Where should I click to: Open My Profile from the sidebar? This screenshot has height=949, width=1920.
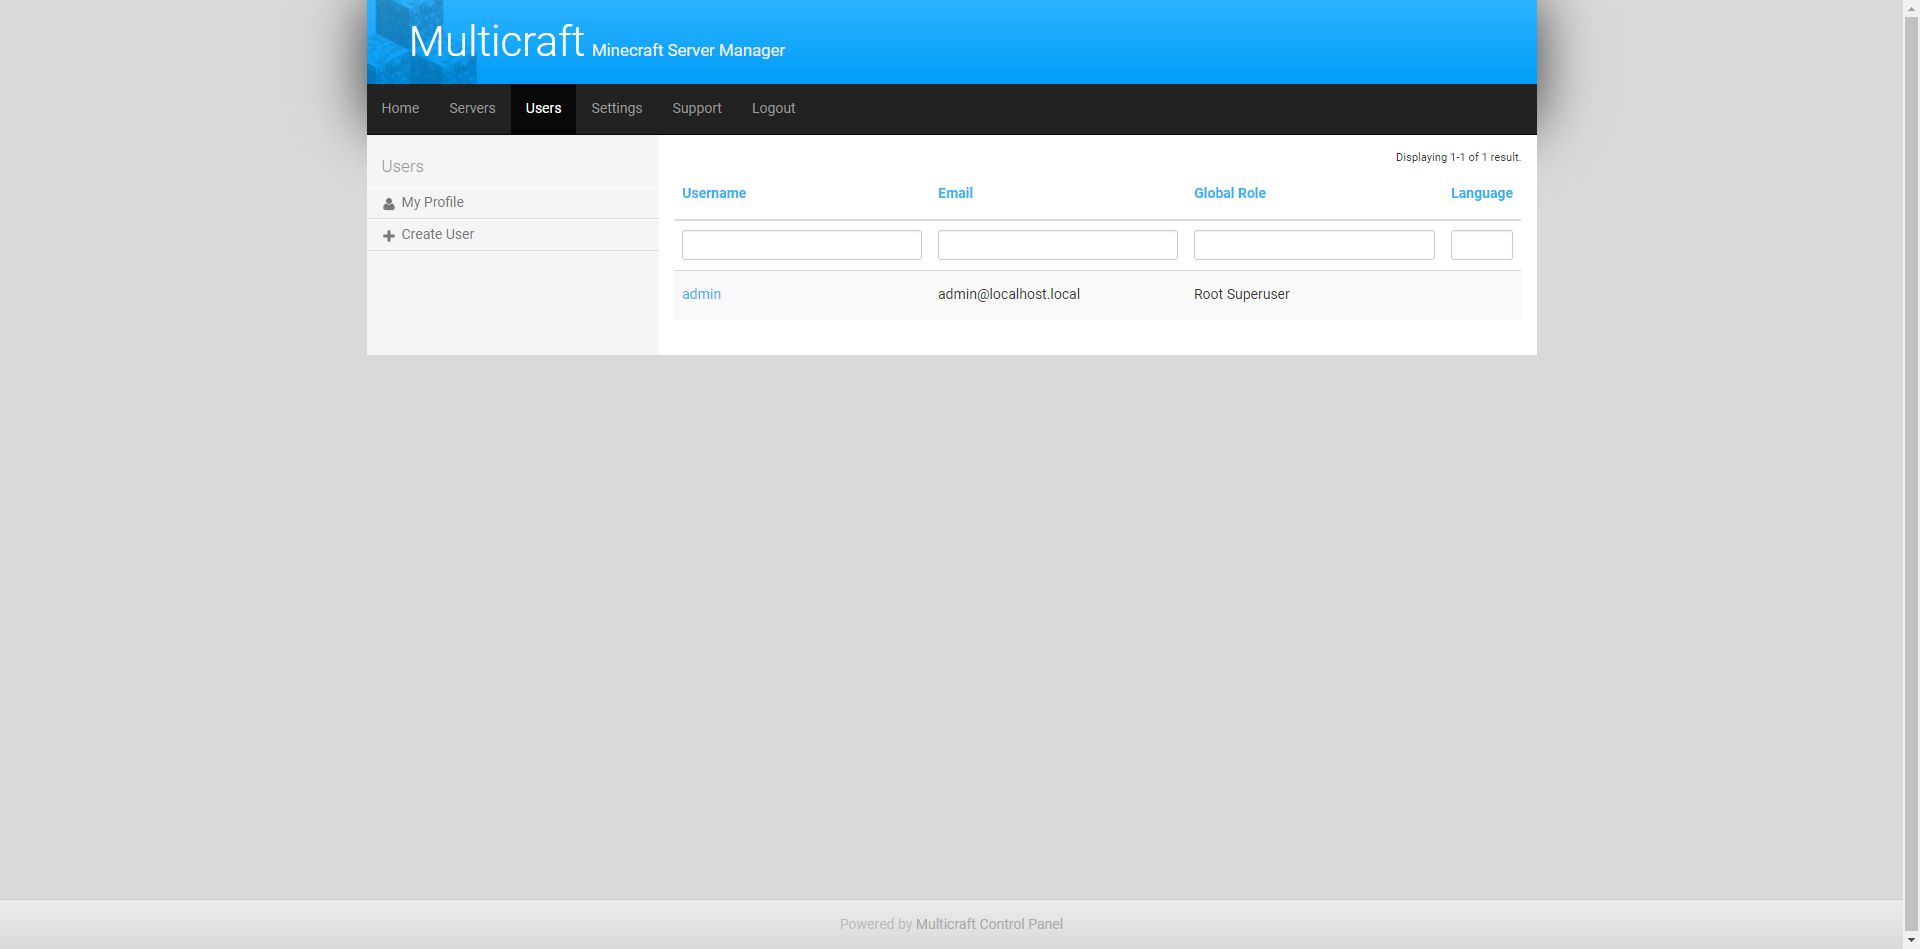point(432,203)
